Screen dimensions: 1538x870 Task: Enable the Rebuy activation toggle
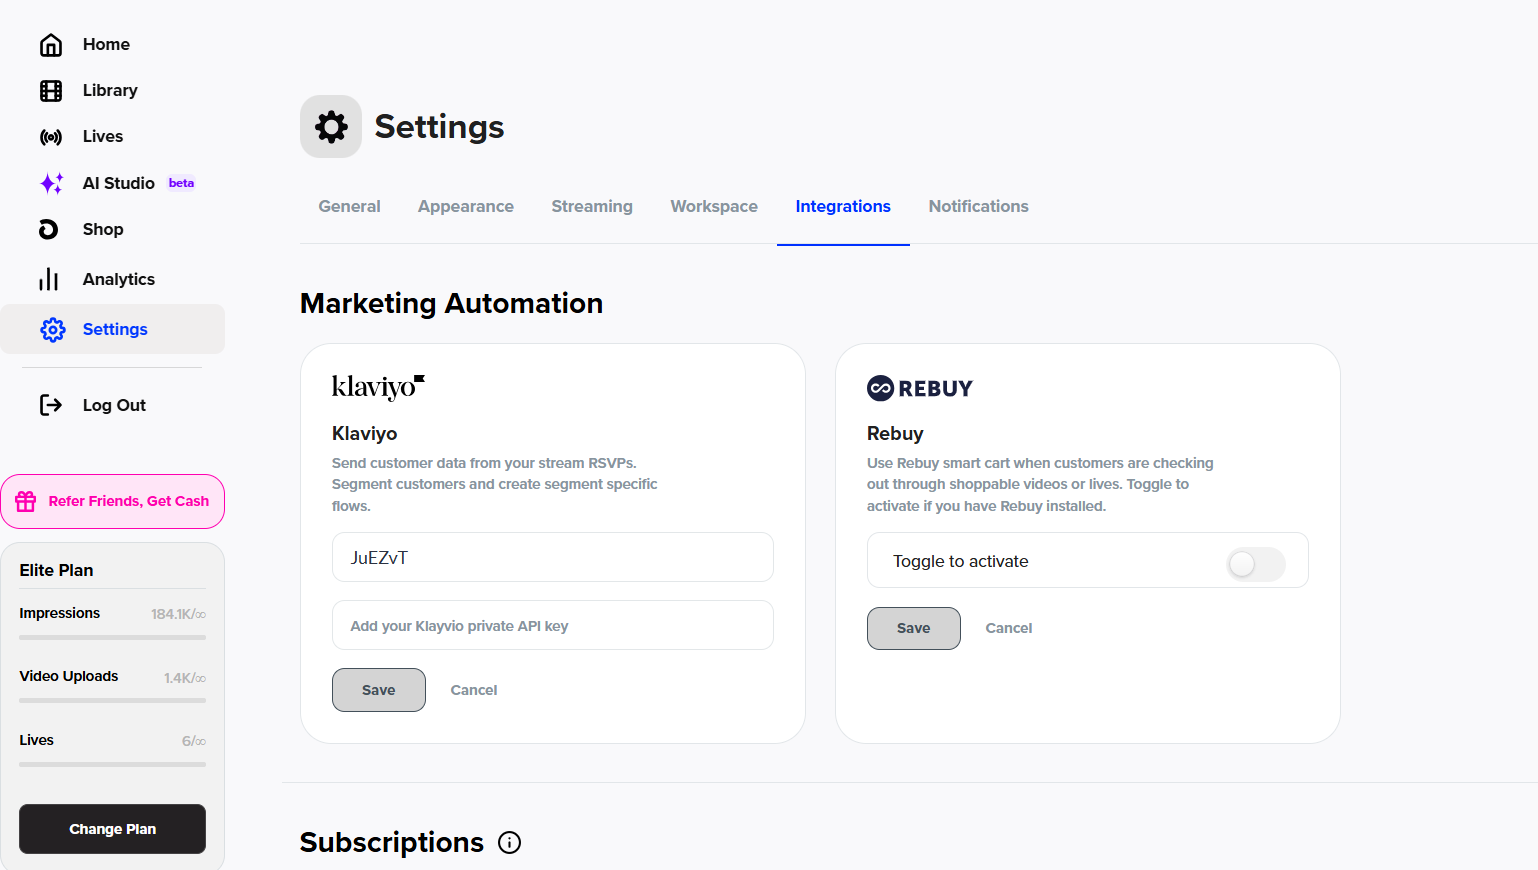click(1255, 564)
